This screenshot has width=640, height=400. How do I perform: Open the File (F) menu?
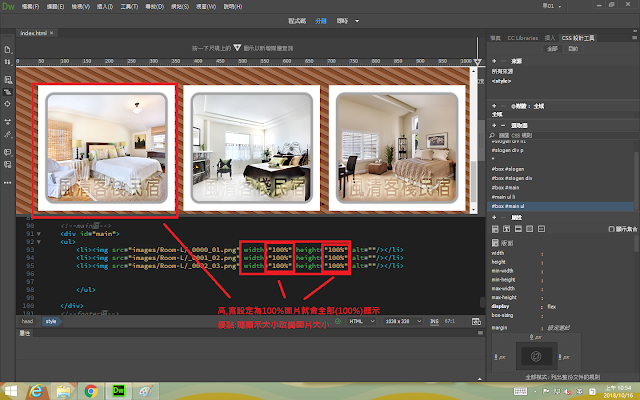(30, 7)
